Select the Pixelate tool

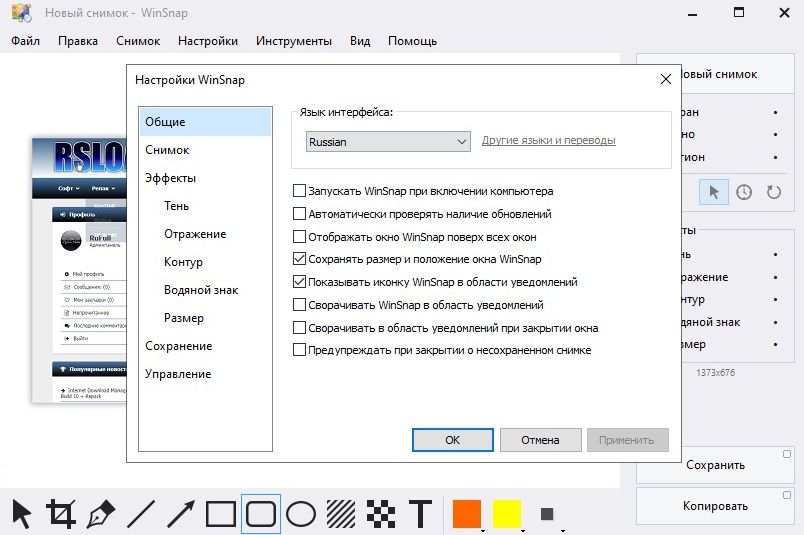[381, 513]
